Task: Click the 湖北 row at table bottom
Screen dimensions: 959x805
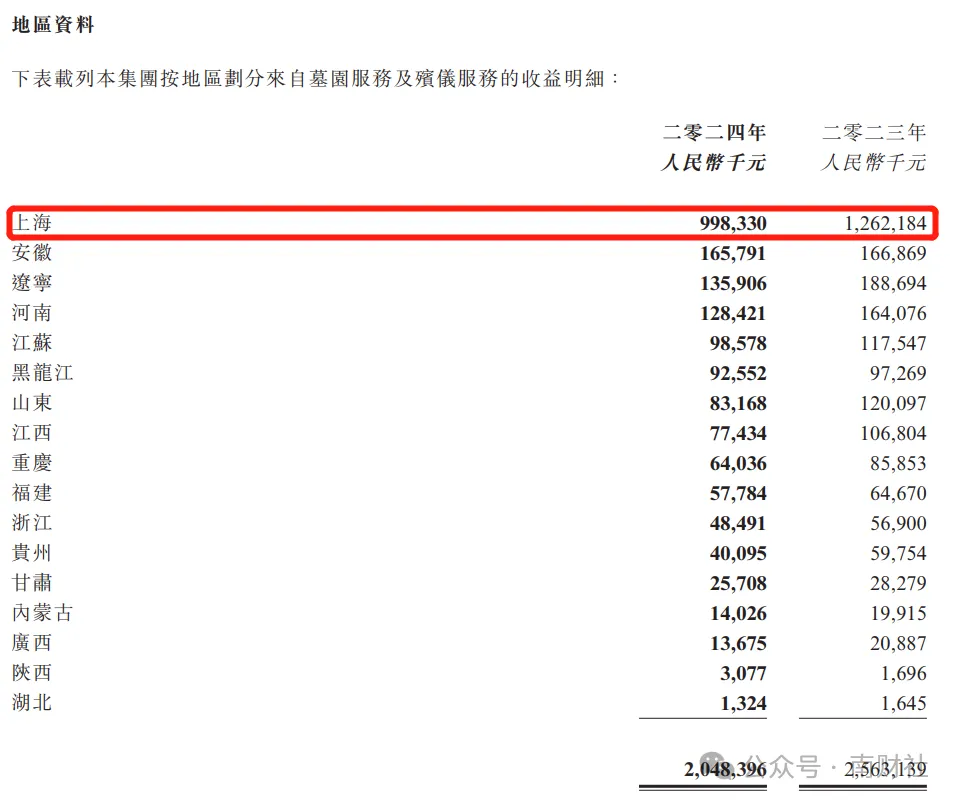Action: pyautogui.click(x=34, y=703)
